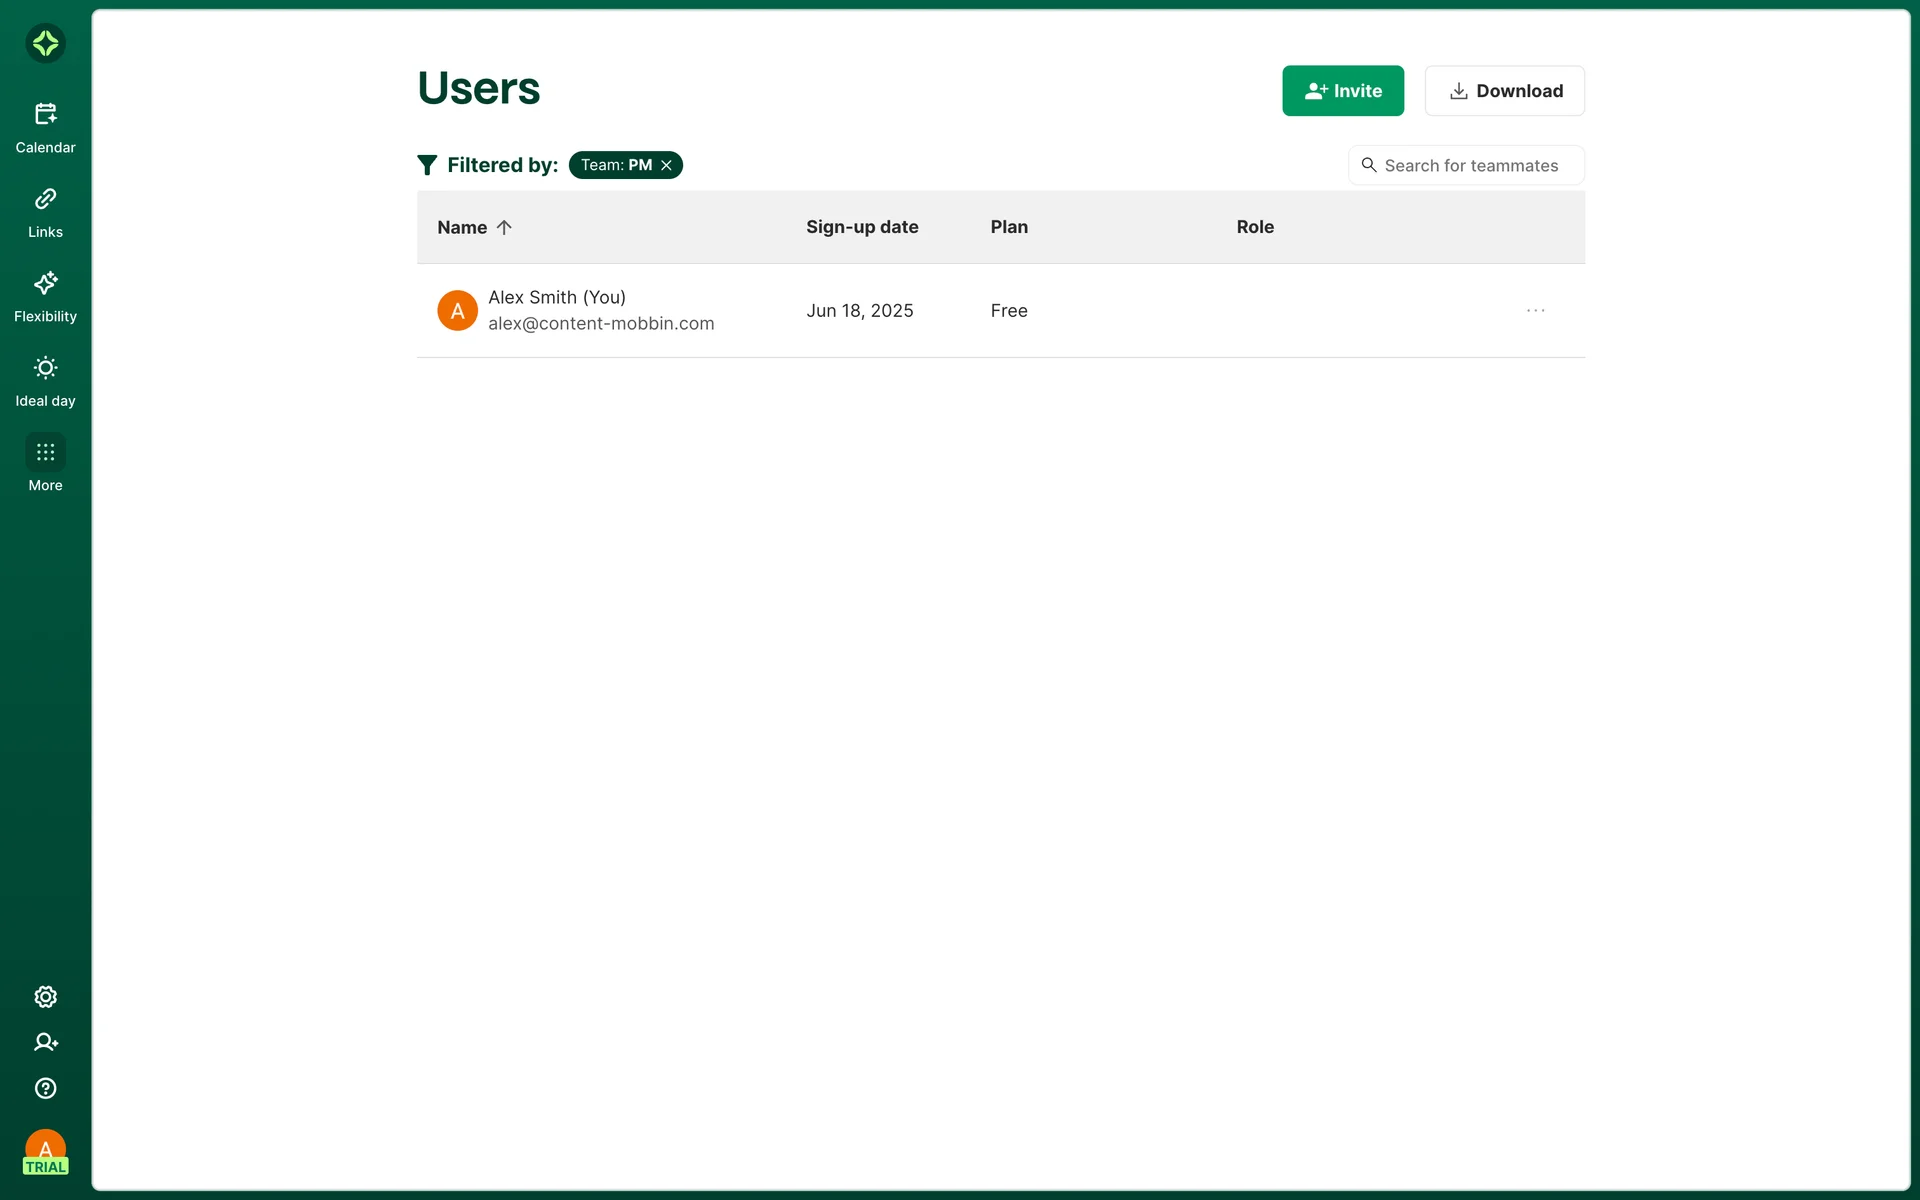Click the add teammate icon in the sidebar
The width and height of the screenshot is (1920, 1200).
(x=45, y=1042)
